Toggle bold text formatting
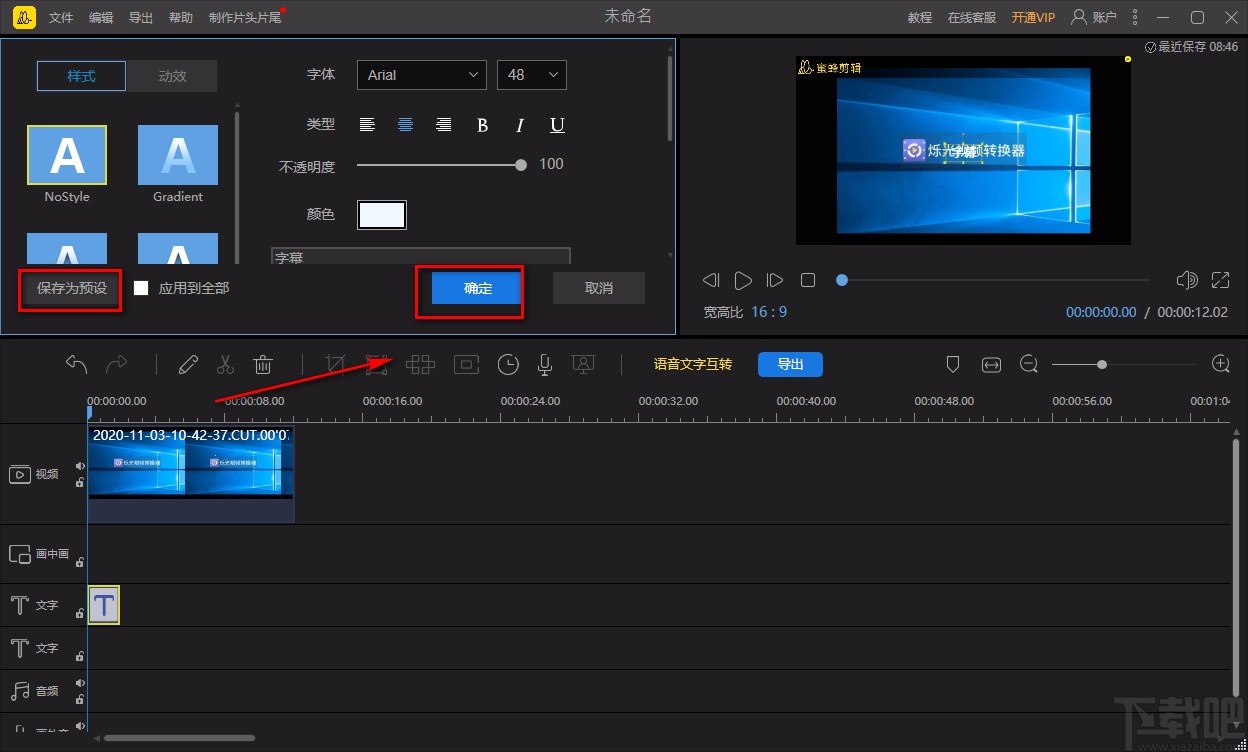This screenshot has height=752, width=1248. pos(482,125)
